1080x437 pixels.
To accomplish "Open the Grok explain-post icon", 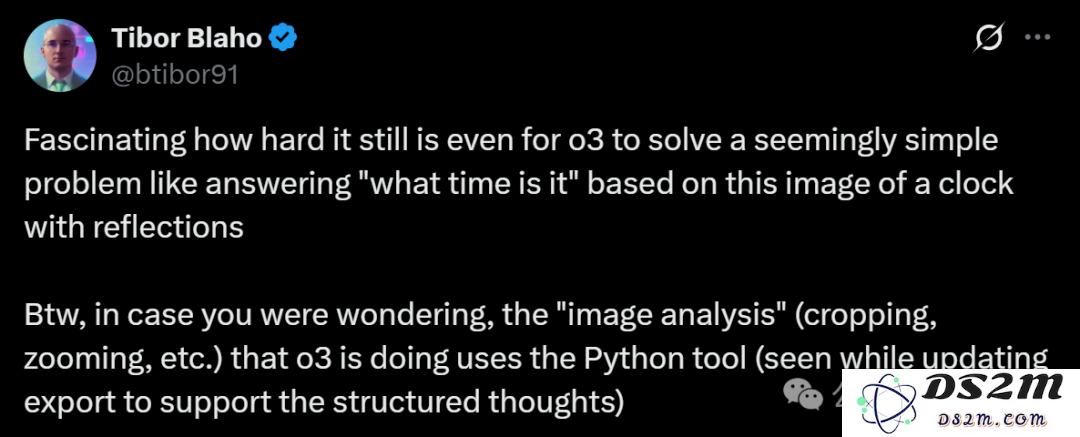I will click(x=988, y=37).
